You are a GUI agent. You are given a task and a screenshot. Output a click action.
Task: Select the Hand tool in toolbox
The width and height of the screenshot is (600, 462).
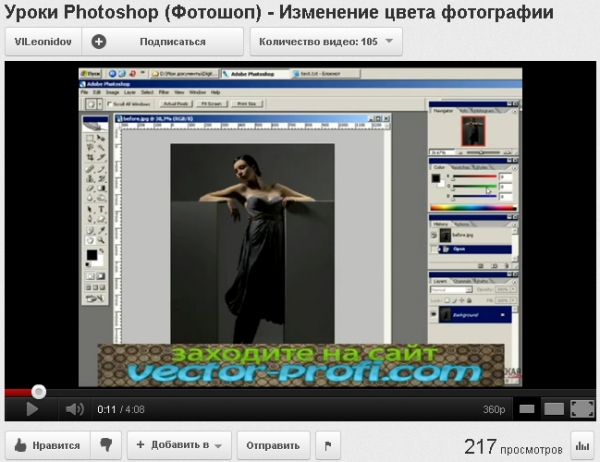90,240
